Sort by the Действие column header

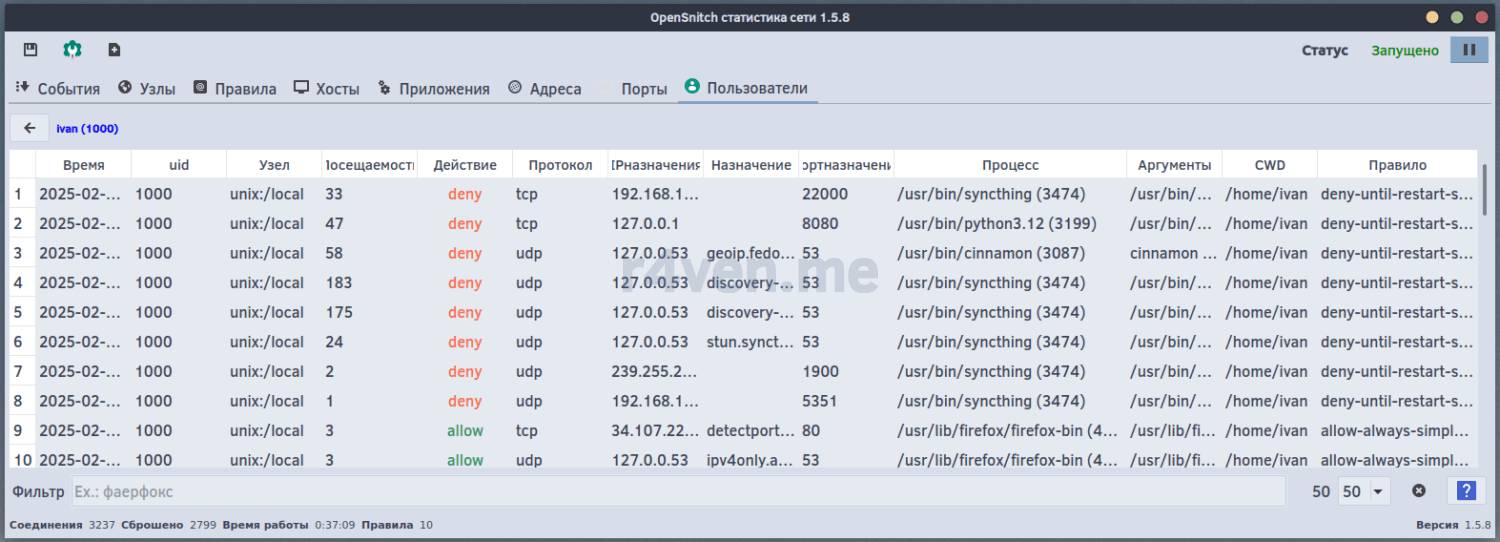(465, 165)
